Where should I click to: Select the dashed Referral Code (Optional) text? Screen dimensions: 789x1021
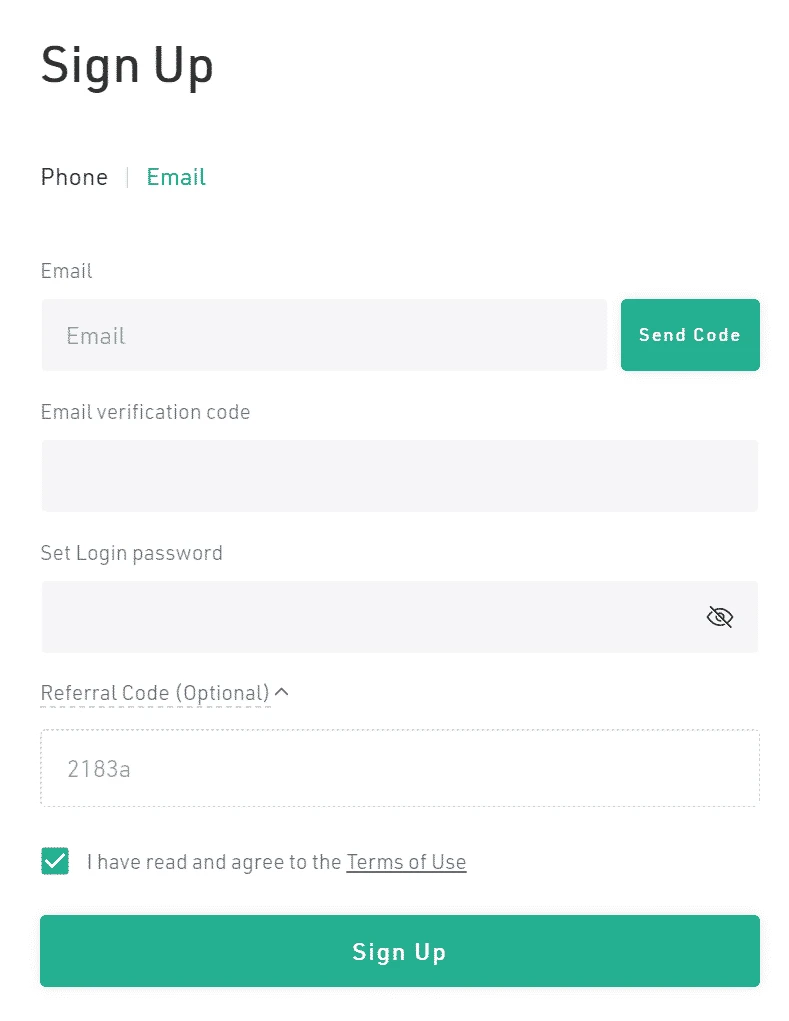[x=155, y=692]
